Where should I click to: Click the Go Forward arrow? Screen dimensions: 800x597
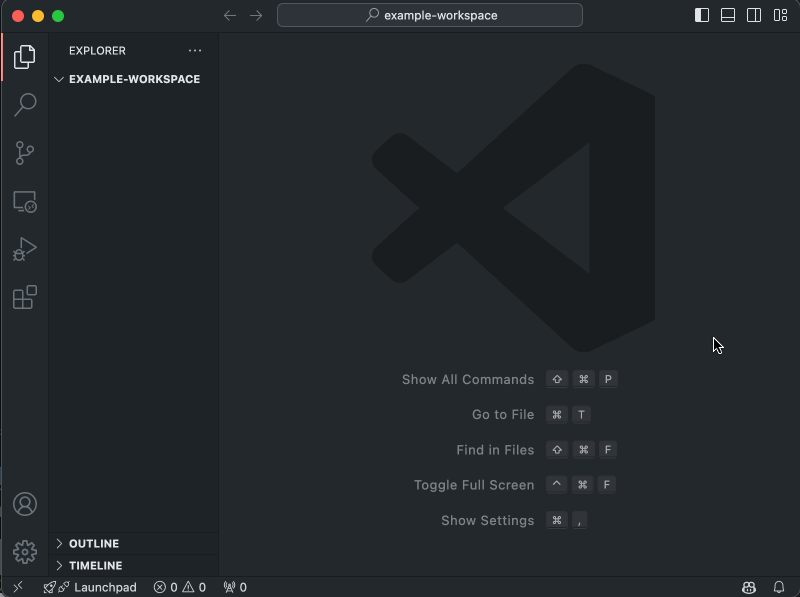(x=256, y=15)
